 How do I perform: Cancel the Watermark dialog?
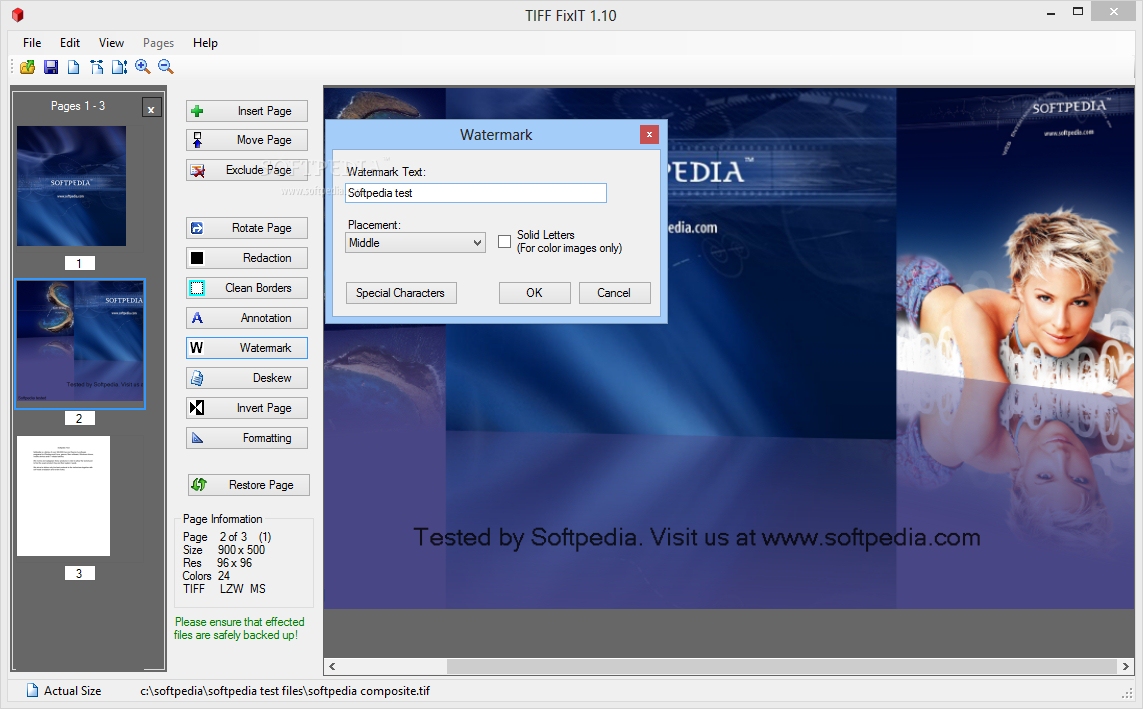[x=615, y=293]
